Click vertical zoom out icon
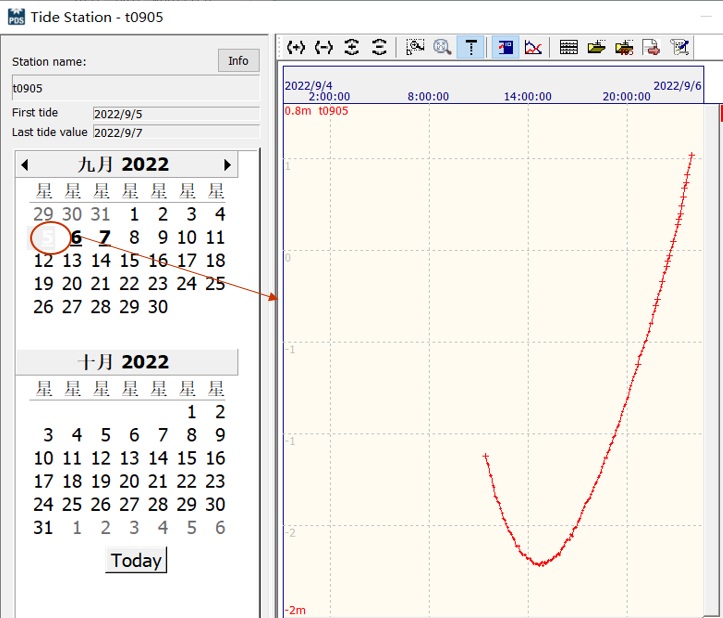 tap(379, 47)
